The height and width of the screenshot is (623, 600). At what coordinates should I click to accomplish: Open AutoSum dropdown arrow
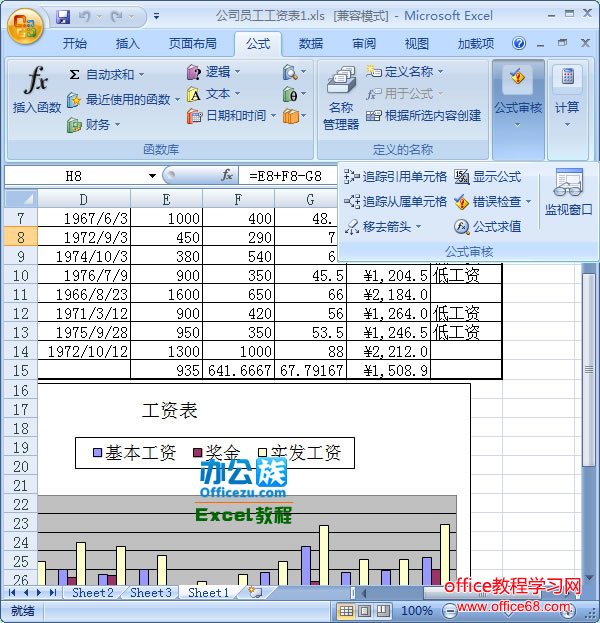(141, 74)
